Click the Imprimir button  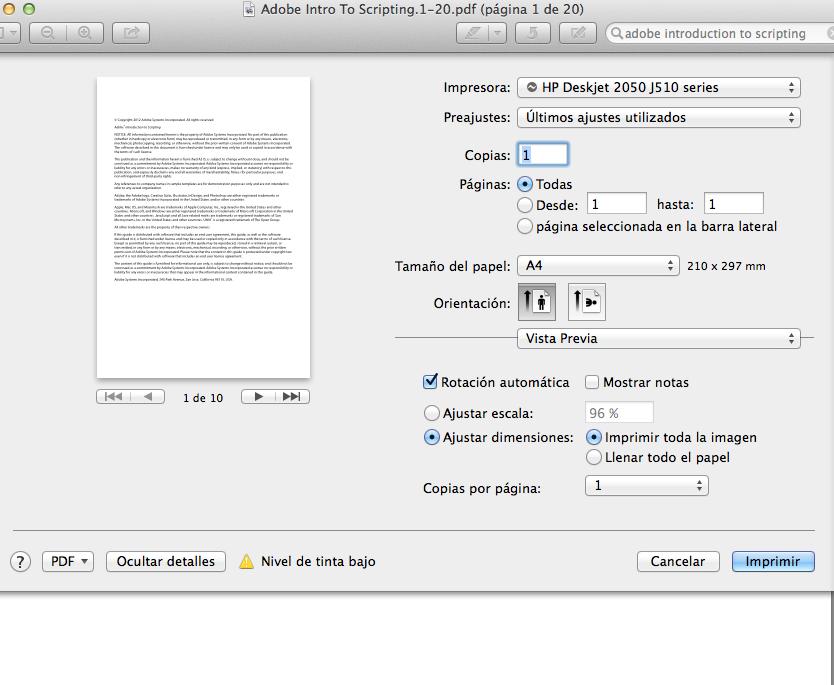coord(772,561)
